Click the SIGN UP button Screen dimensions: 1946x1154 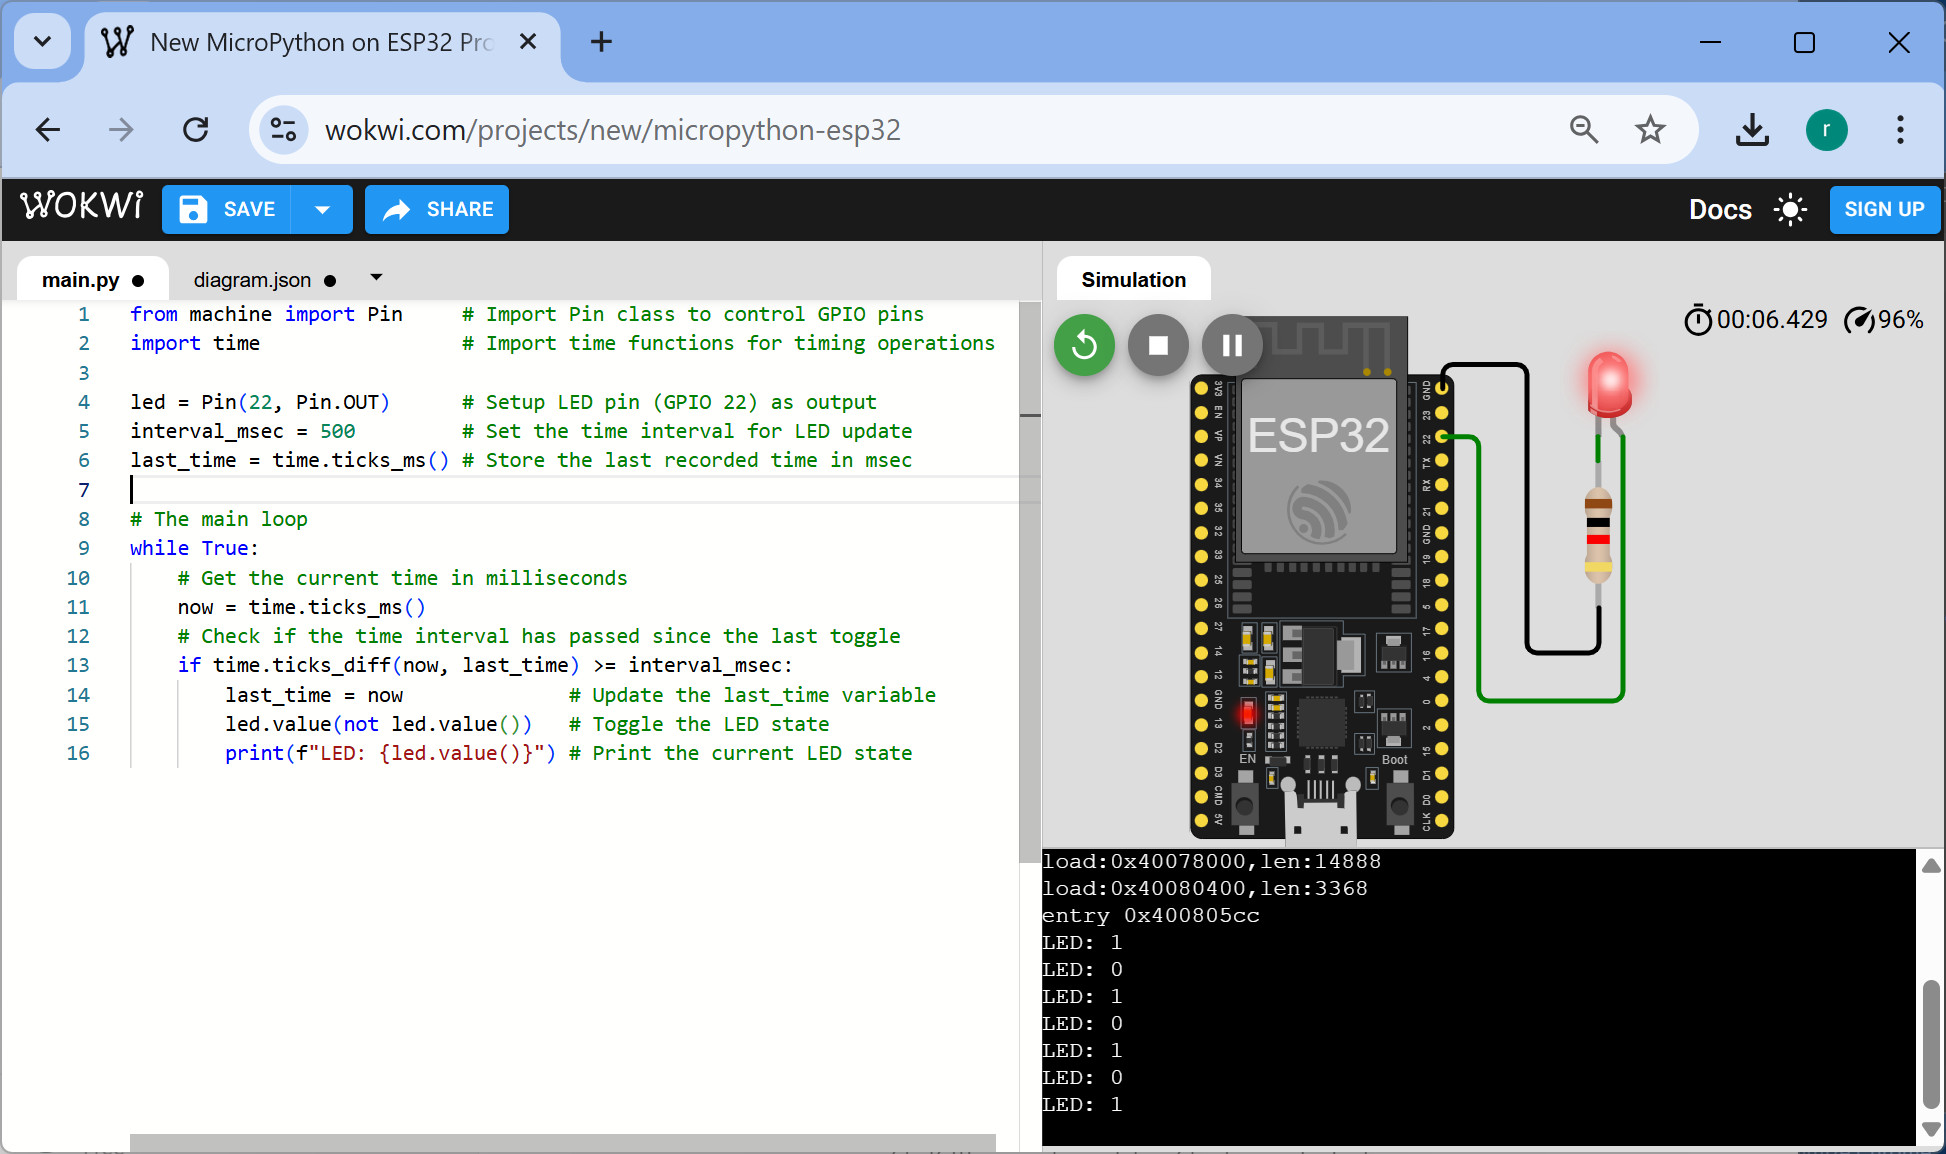(1884, 209)
